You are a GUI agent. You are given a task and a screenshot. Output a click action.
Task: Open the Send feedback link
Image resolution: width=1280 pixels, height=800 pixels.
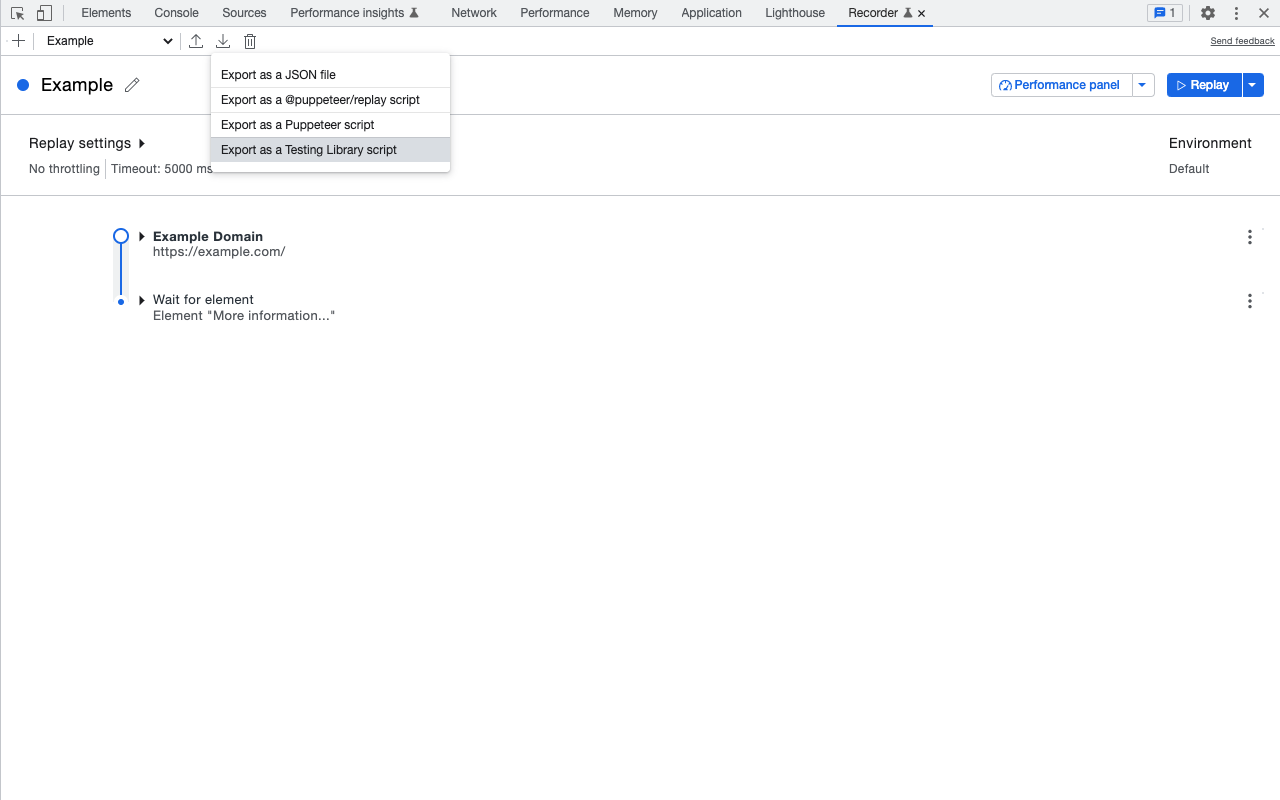tap(1242, 41)
